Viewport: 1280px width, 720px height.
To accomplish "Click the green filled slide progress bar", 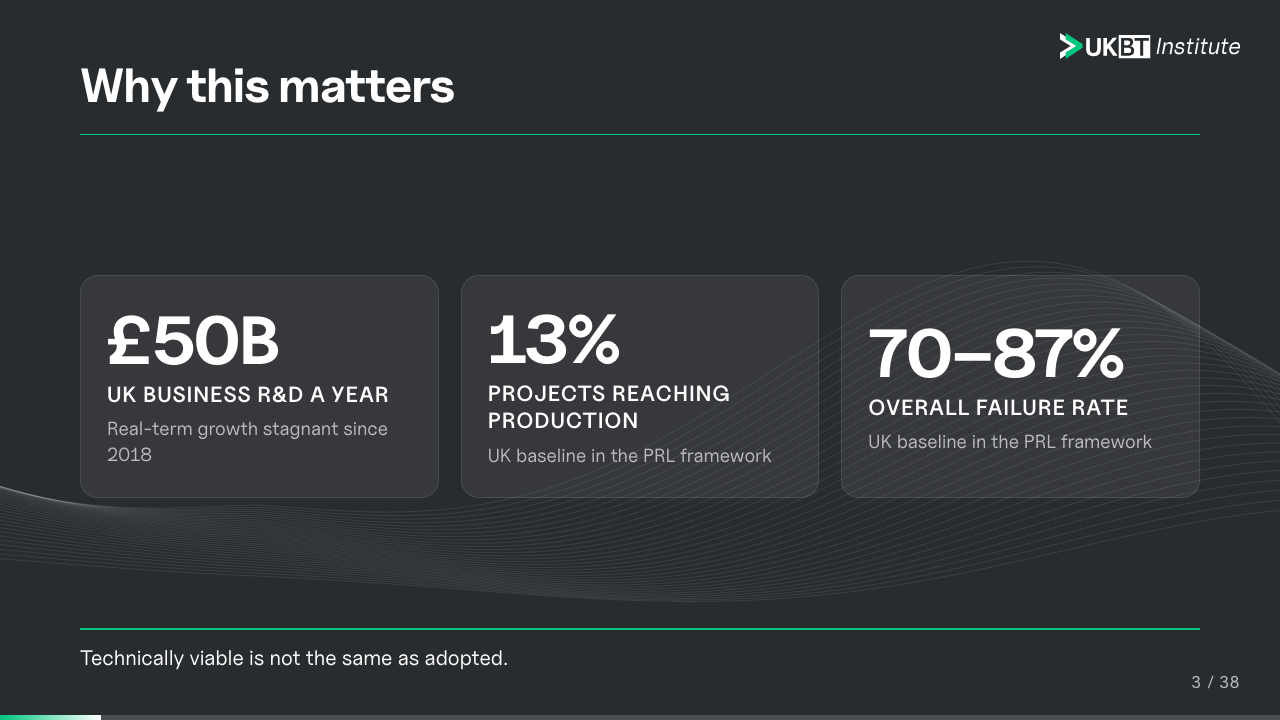I will (50, 717).
